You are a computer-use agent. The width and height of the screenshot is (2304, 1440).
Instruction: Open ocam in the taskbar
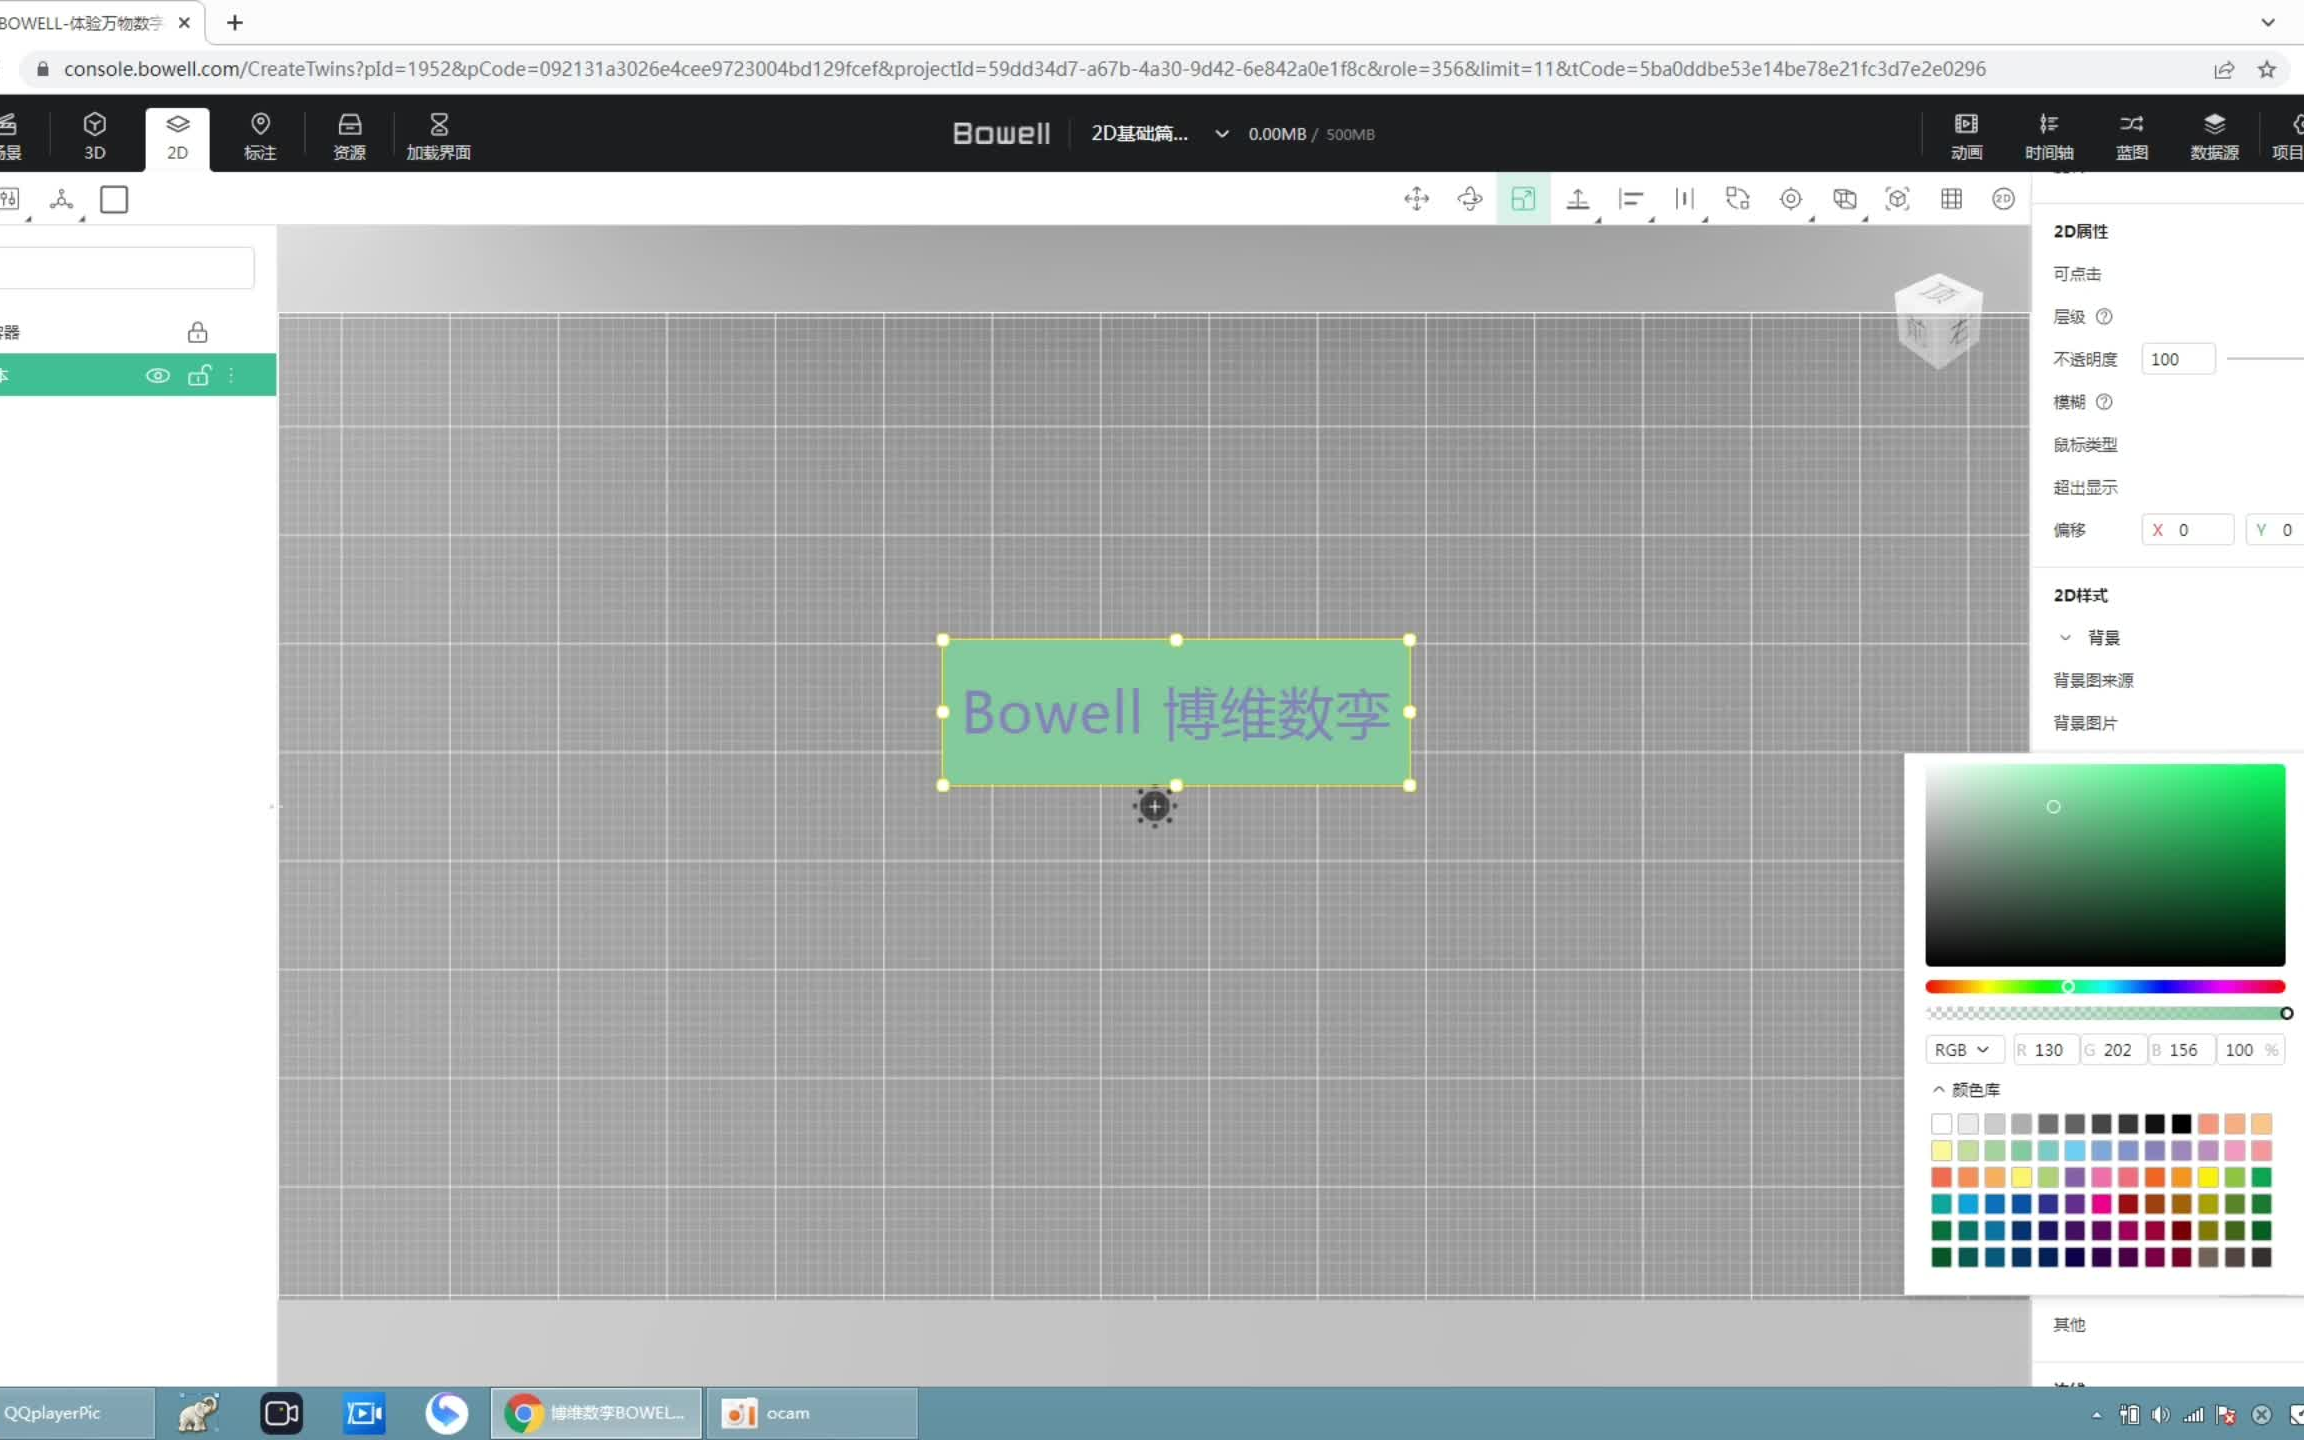coord(812,1413)
